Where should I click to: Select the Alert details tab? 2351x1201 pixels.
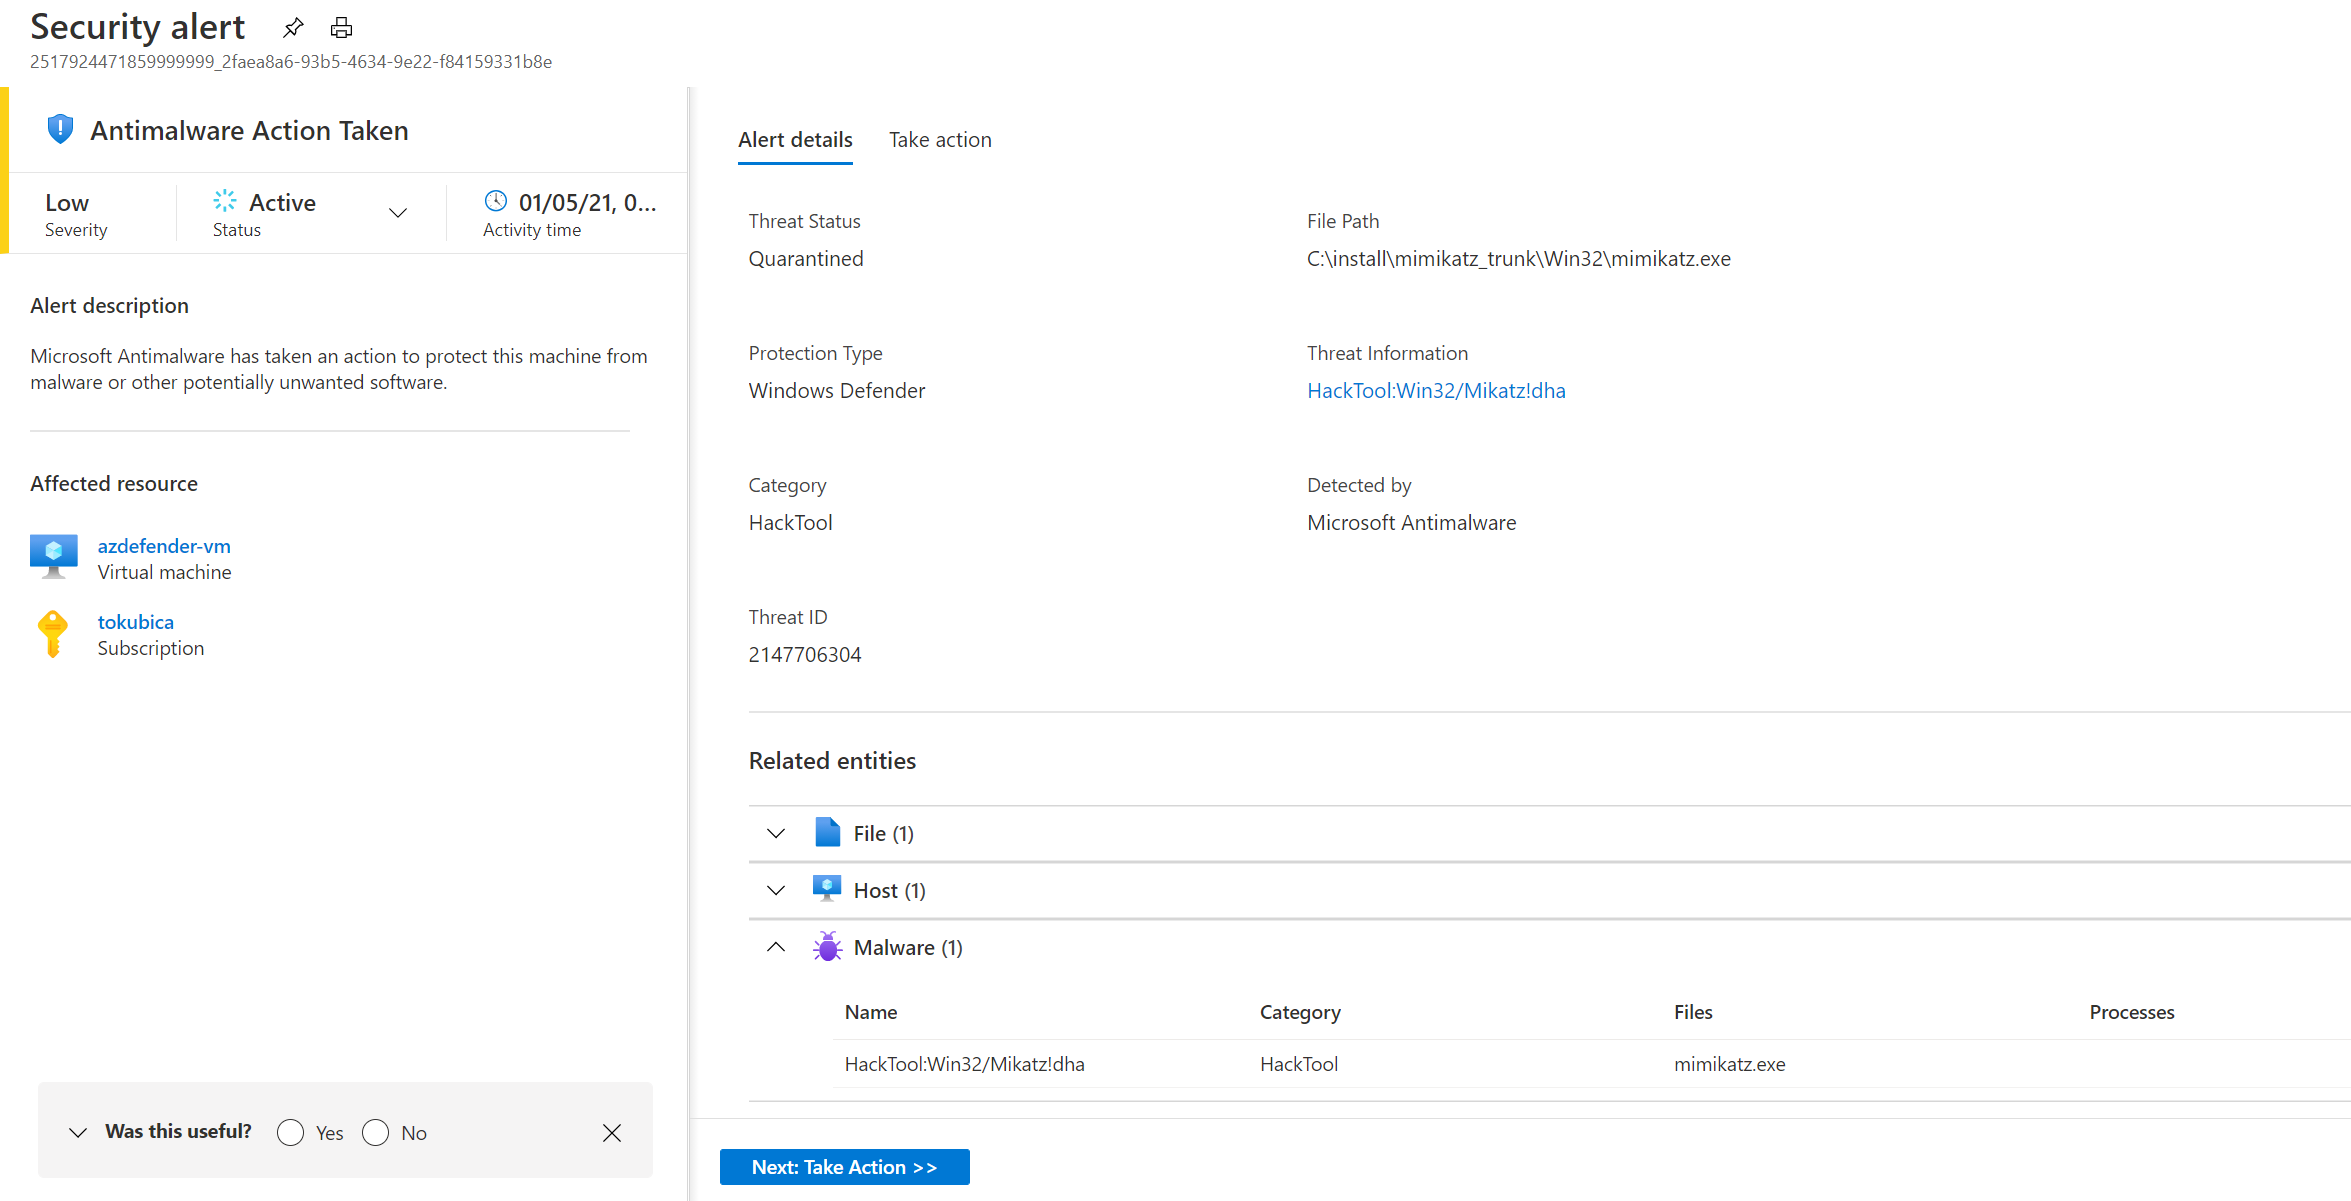795,140
